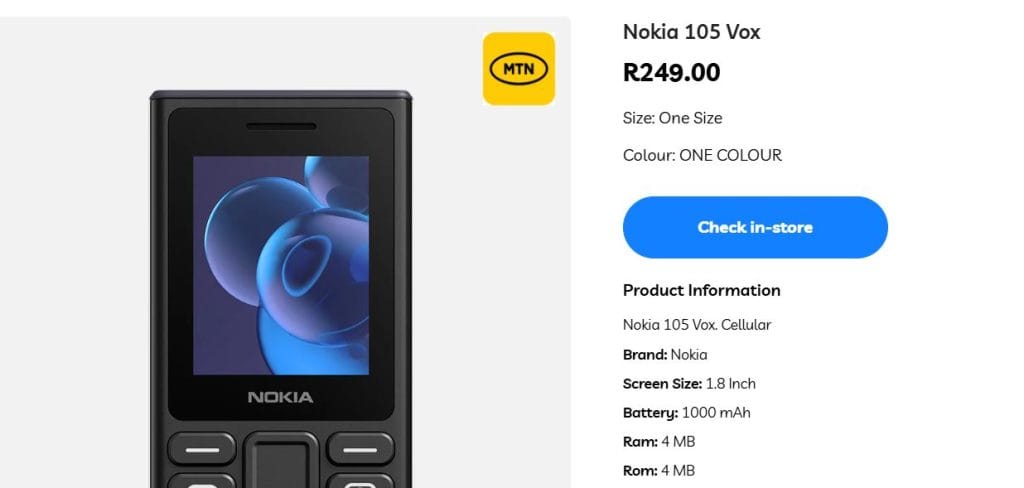Screen dimensions: 1024x488
Task: Click the NOKIA logo on the phone
Action: [280, 397]
